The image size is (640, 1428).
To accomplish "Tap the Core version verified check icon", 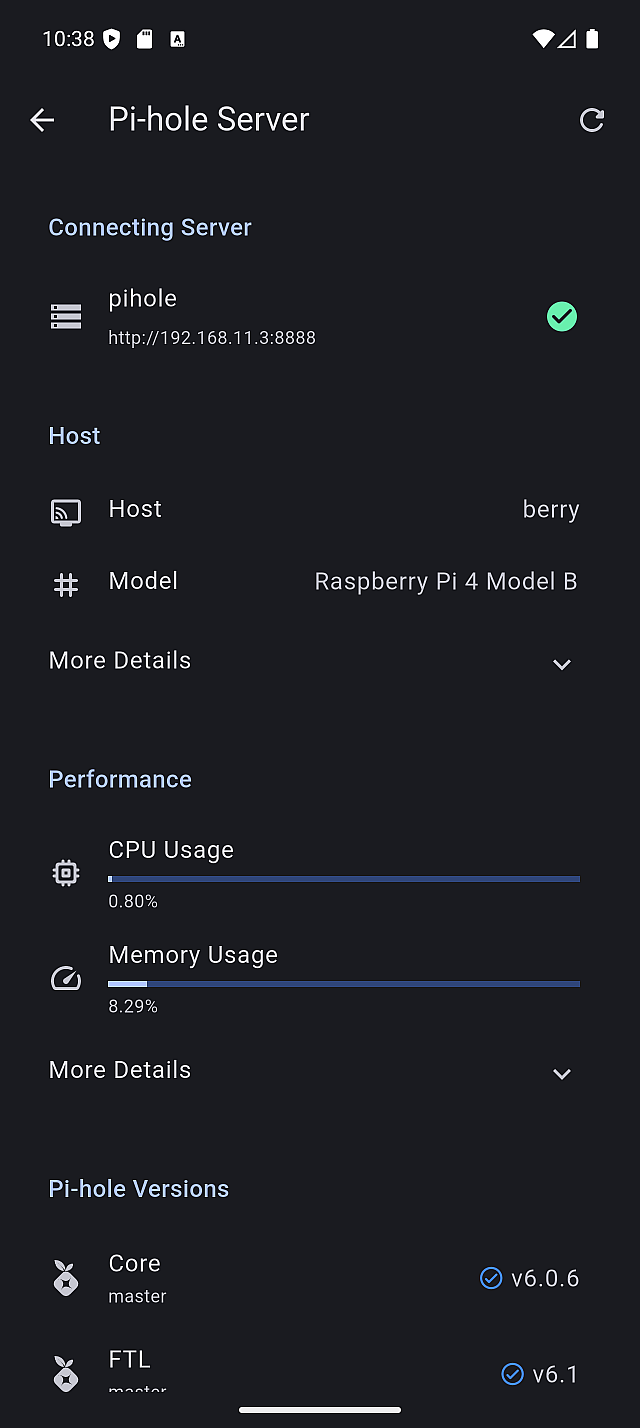I will pyautogui.click(x=491, y=1278).
